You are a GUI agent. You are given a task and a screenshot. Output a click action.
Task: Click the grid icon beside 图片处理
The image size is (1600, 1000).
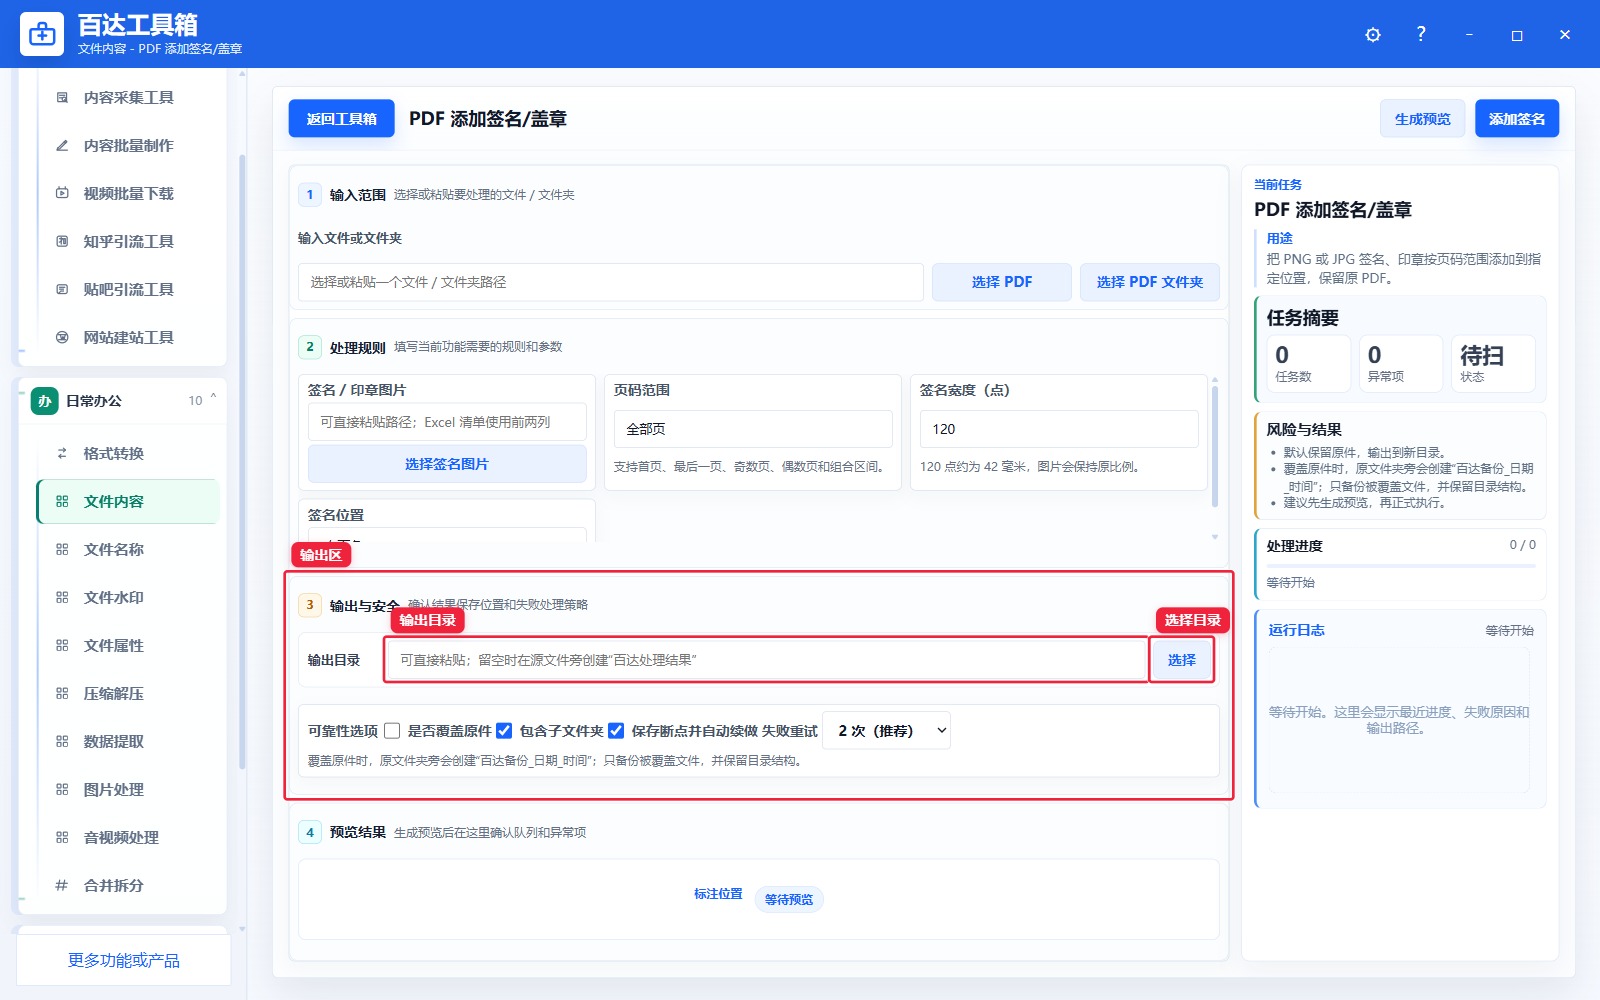click(62, 789)
